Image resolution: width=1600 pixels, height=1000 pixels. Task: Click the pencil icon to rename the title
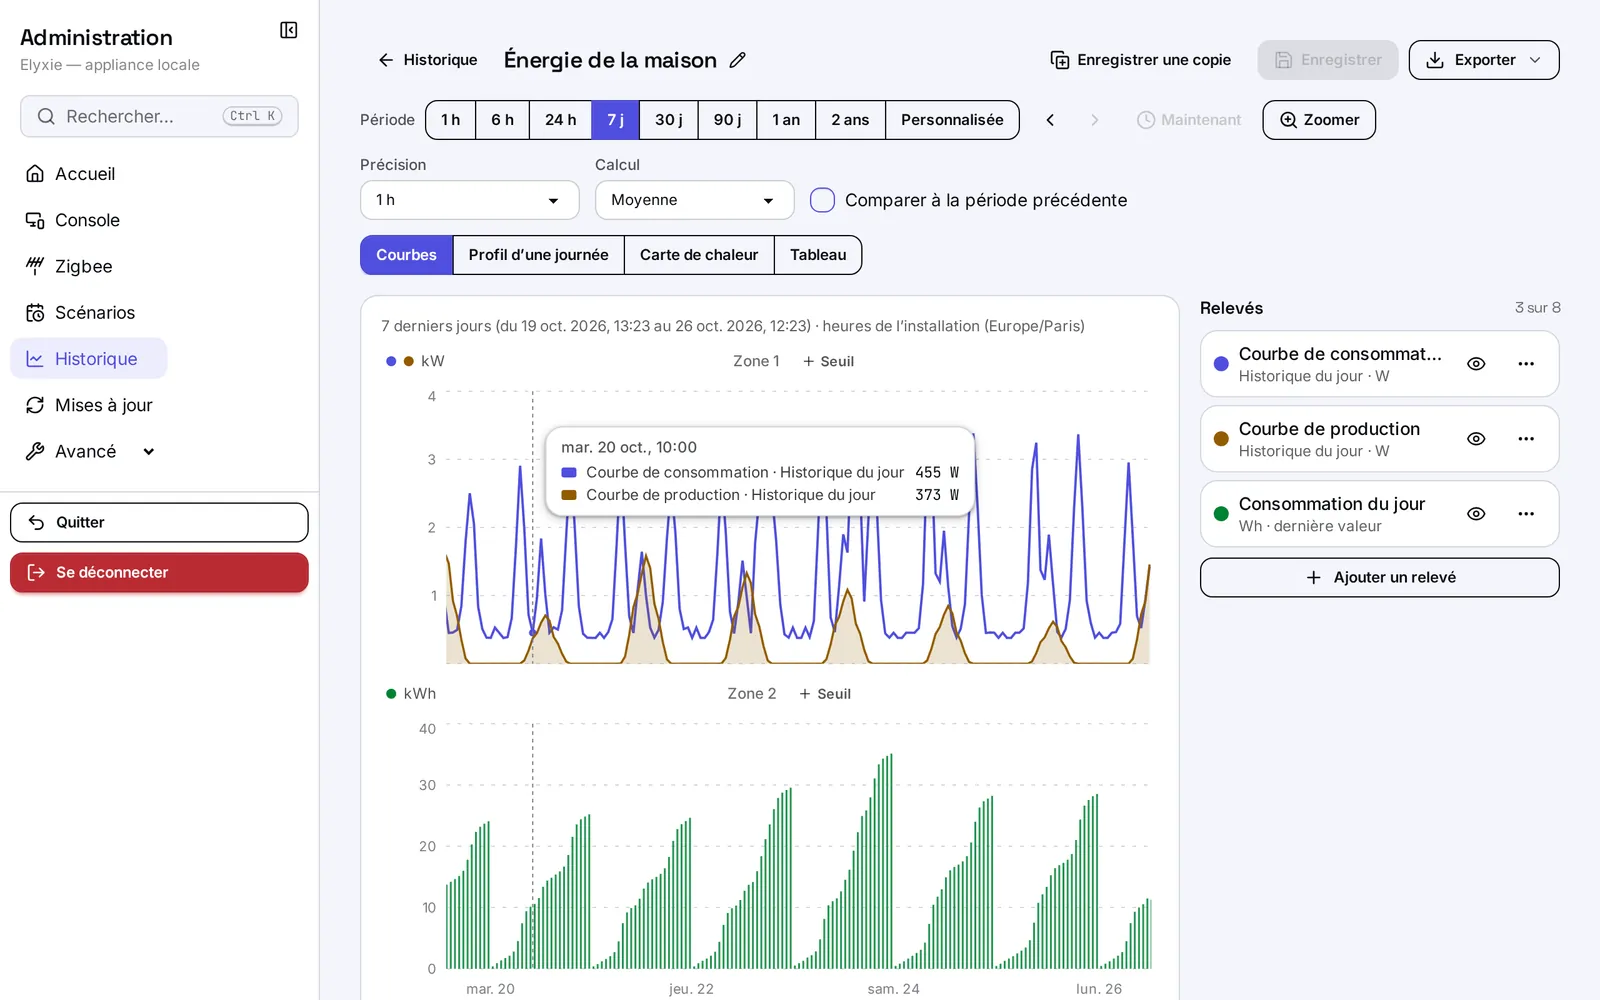[x=738, y=60]
